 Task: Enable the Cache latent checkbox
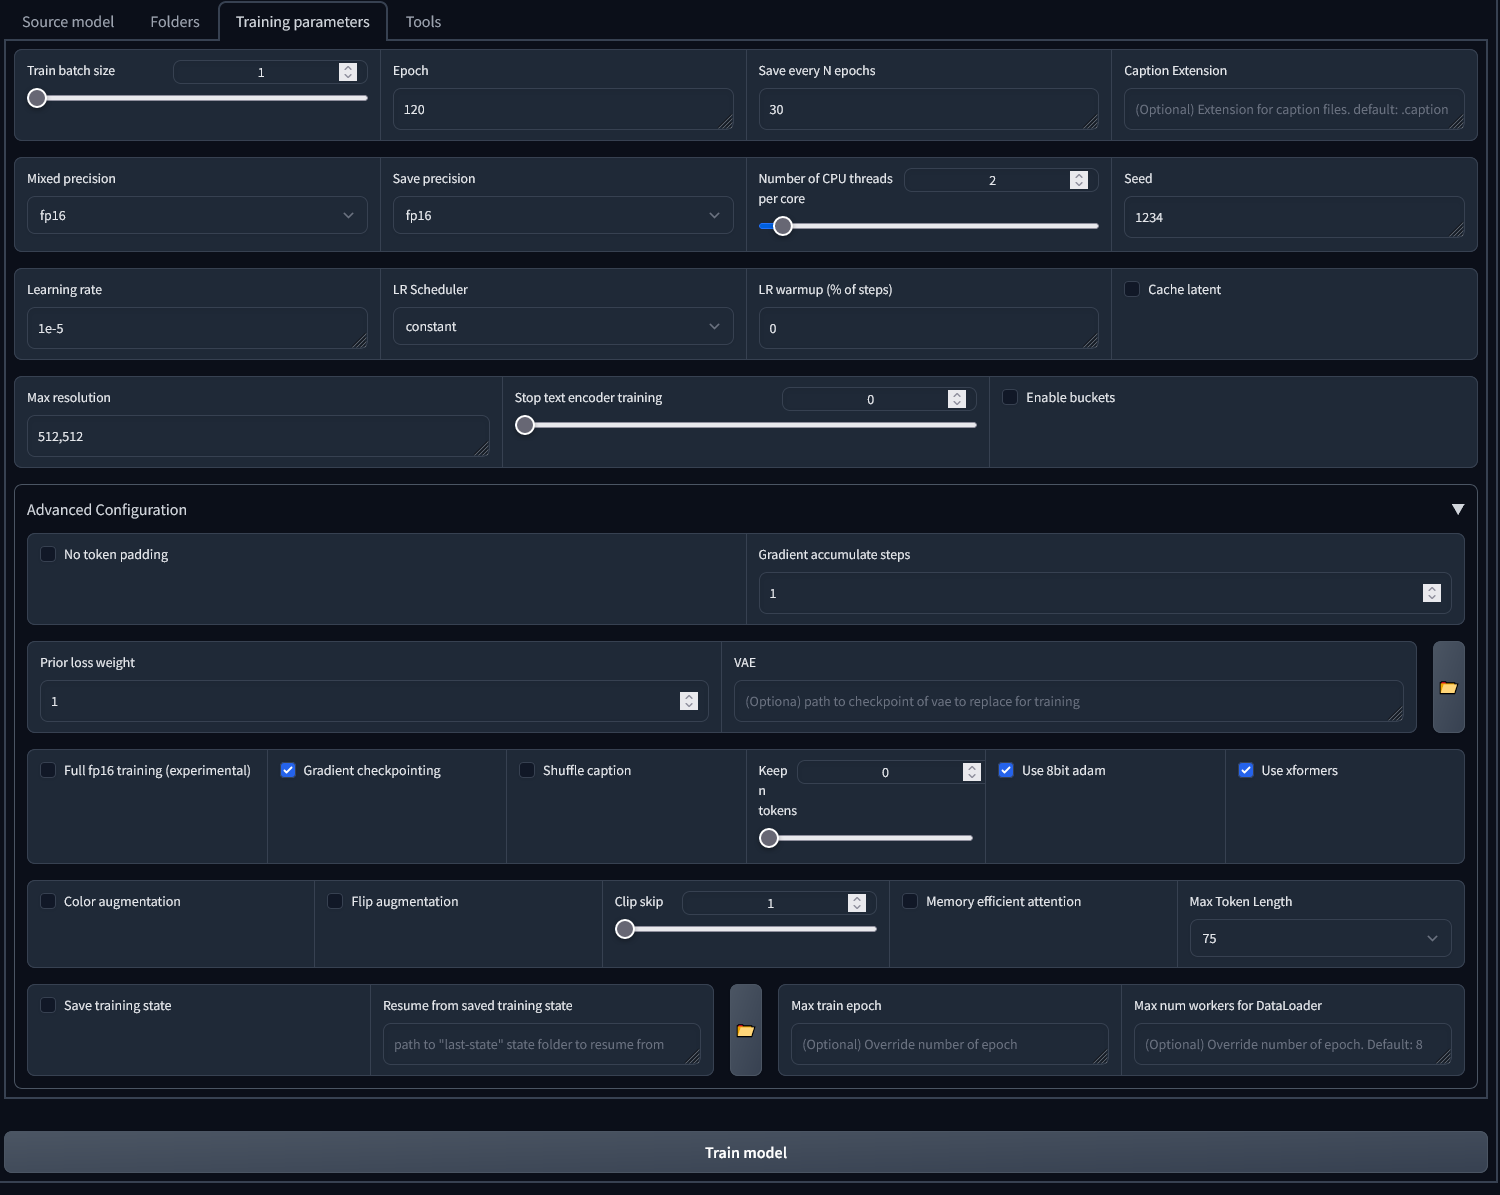1131,289
